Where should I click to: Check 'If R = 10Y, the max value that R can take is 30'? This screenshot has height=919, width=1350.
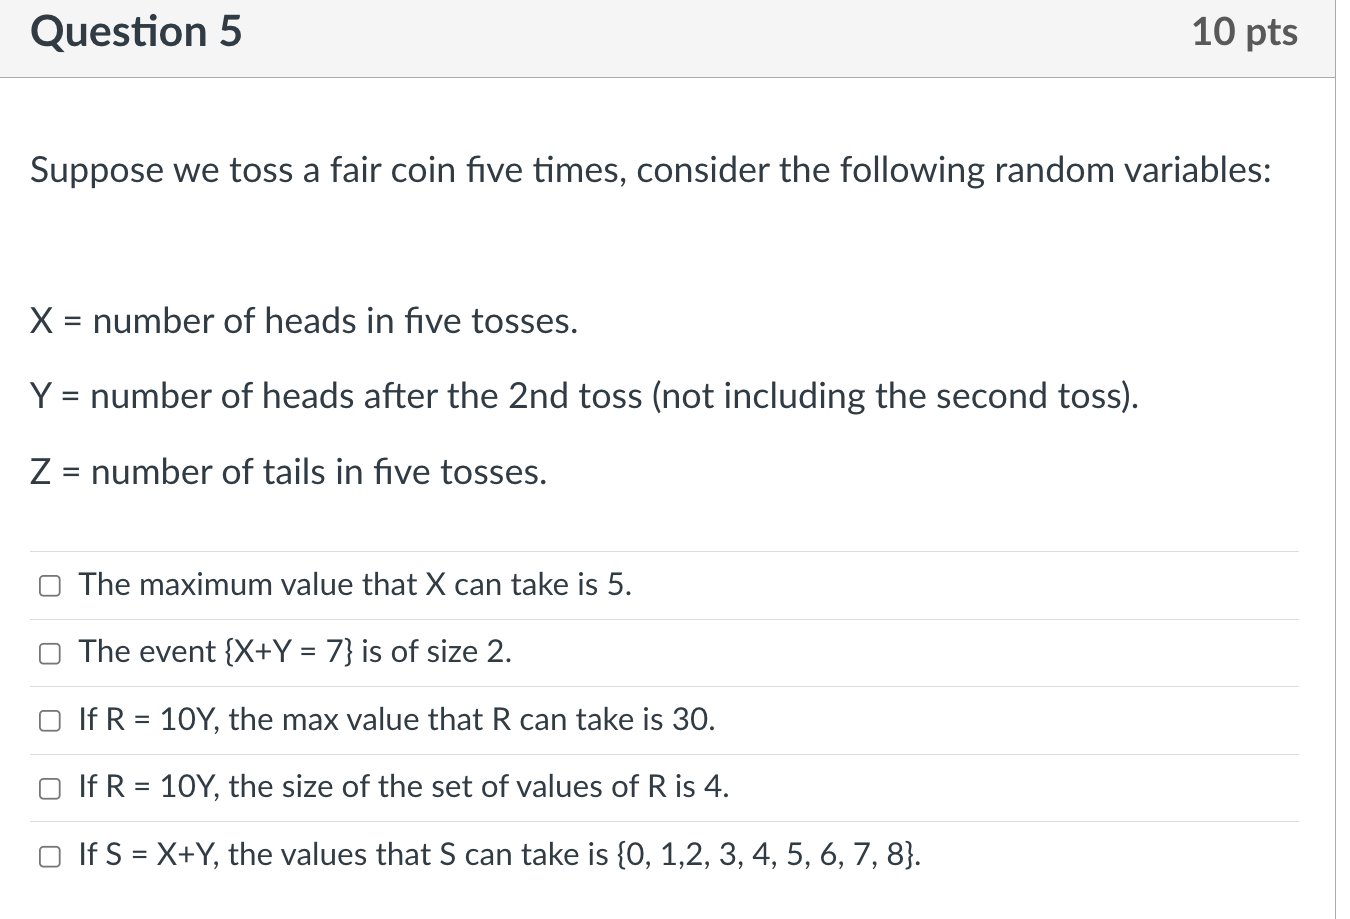[50, 720]
